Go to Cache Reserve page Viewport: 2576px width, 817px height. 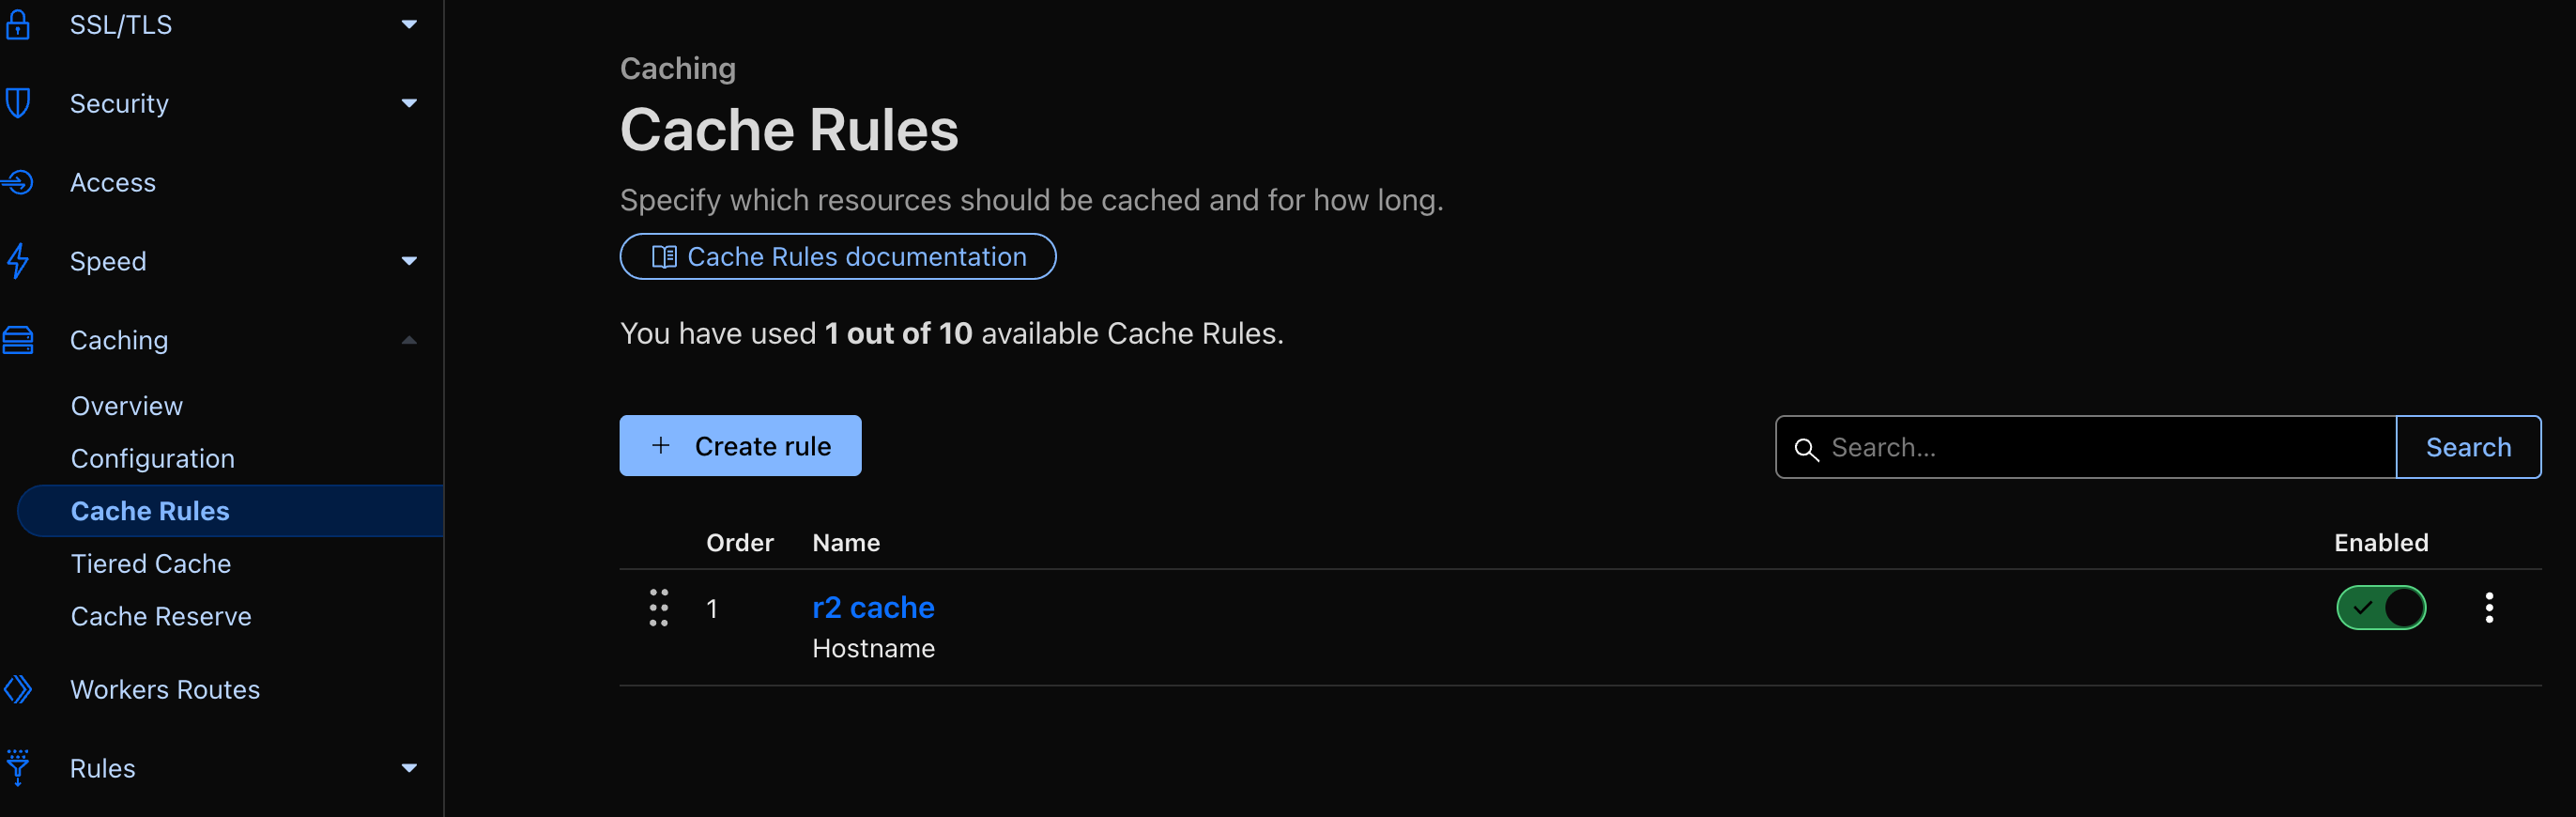[x=161, y=616]
